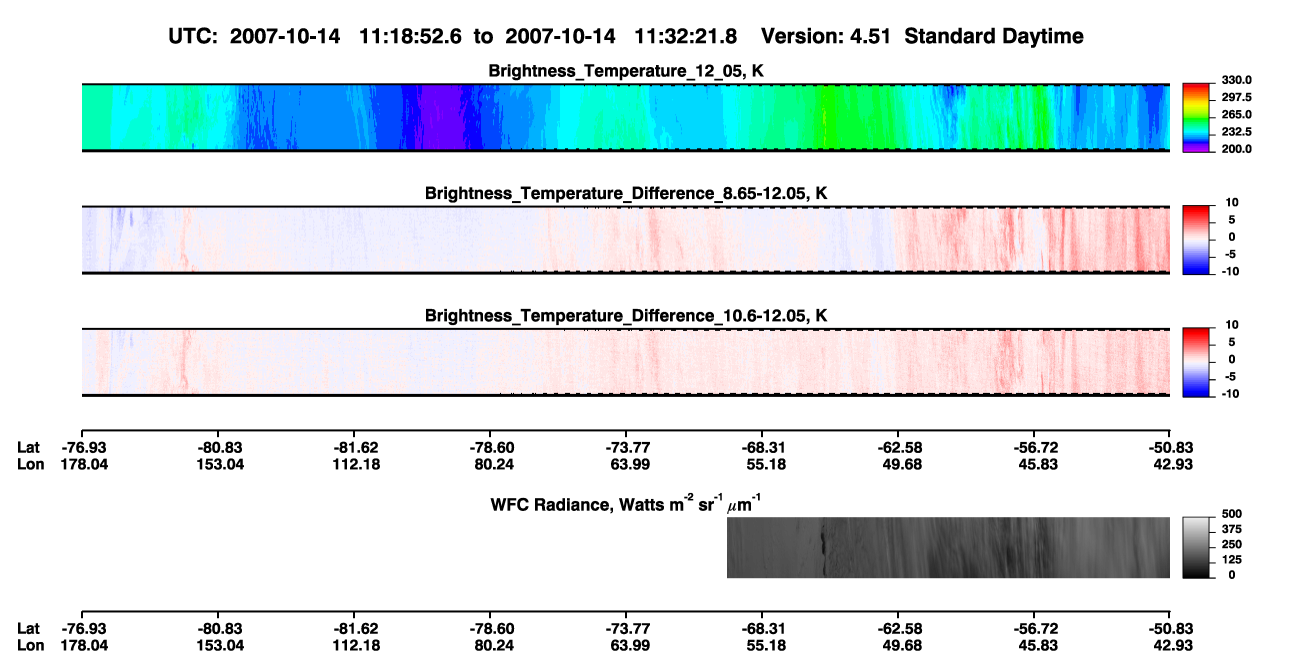
Task: Click the 8.65-12.05 temperature difference strip
Action: (x=625, y=240)
